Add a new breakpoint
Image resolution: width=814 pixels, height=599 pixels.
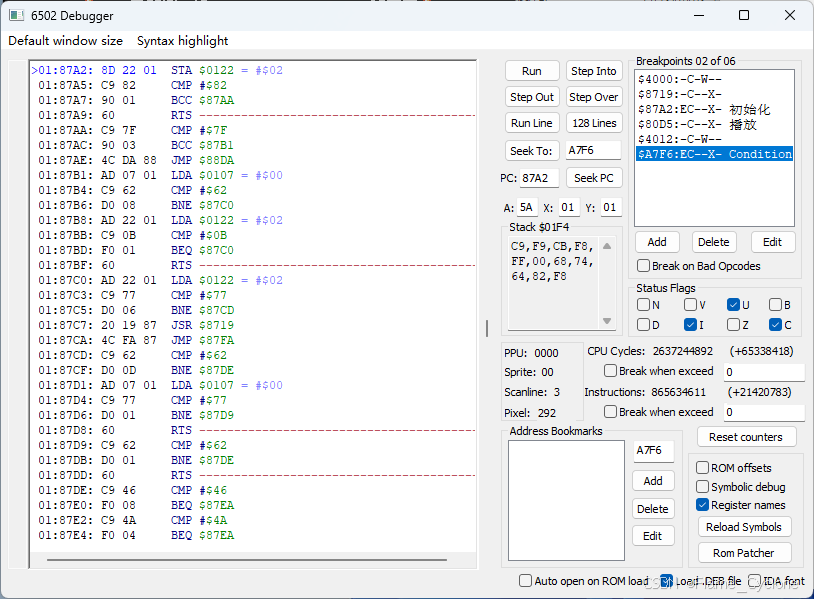tap(657, 242)
